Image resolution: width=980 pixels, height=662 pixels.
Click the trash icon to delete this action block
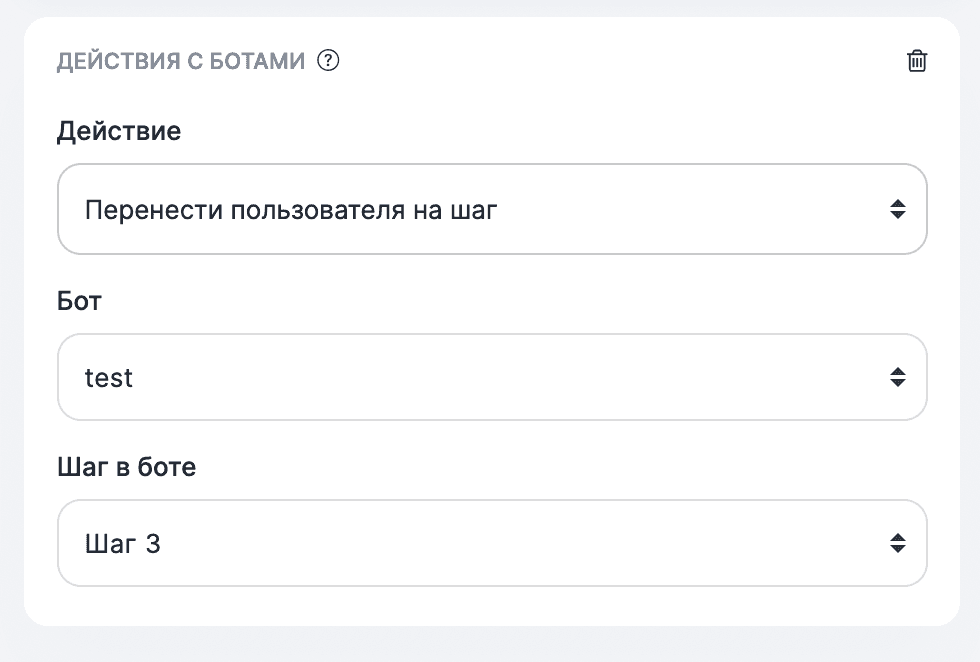click(916, 60)
